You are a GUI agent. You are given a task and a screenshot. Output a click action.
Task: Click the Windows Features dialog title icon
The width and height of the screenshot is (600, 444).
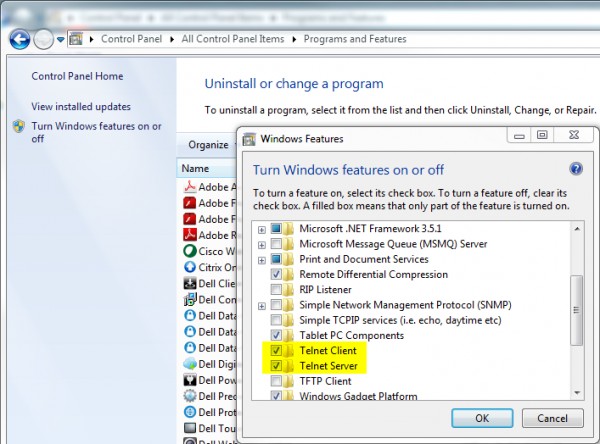(x=249, y=139)
